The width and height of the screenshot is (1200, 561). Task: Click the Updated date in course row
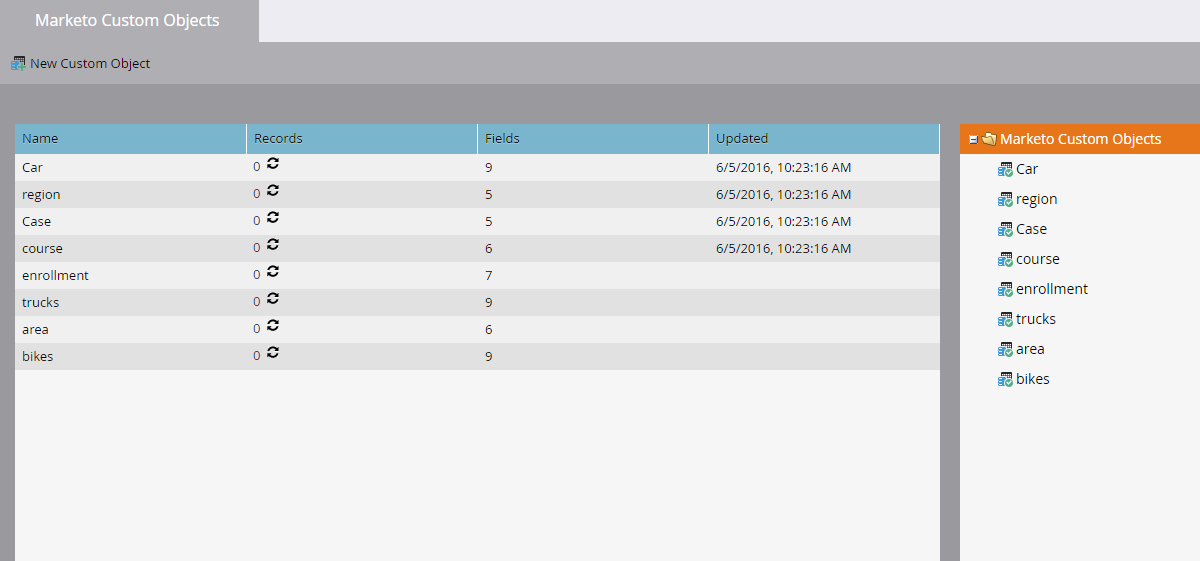coord(784,248)
